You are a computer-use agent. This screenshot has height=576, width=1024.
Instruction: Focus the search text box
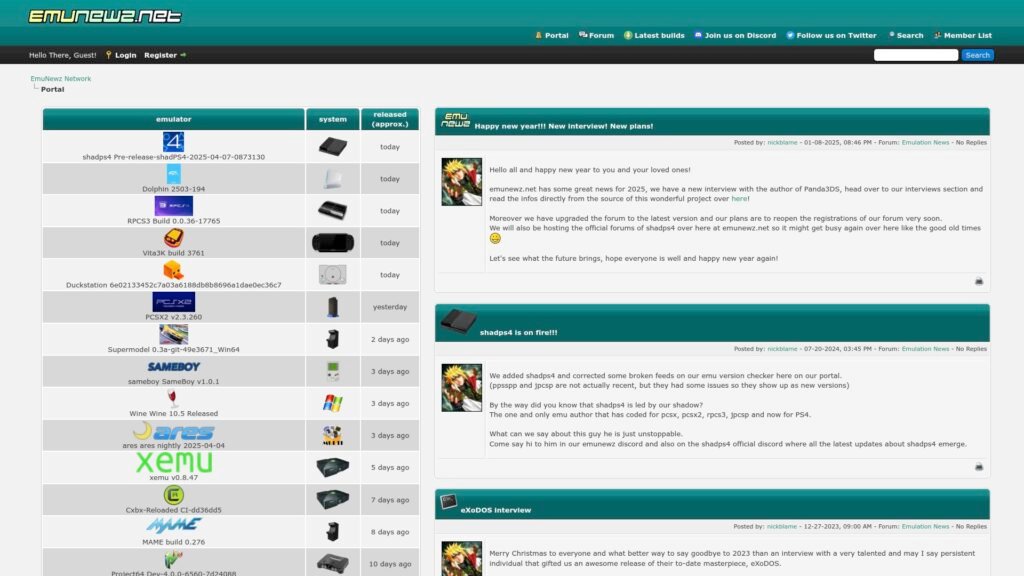[x=916, y=55]
